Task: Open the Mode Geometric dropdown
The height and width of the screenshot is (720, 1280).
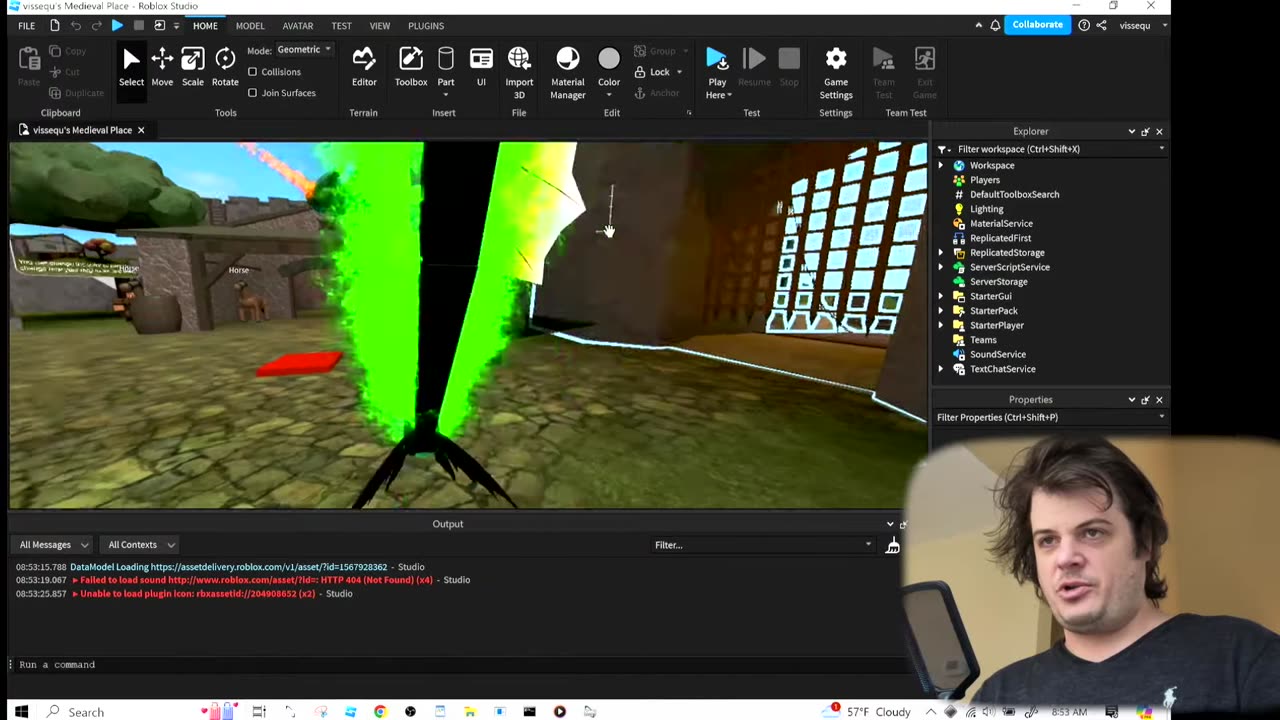Action: pyautogui.click(x=304, y=49)
